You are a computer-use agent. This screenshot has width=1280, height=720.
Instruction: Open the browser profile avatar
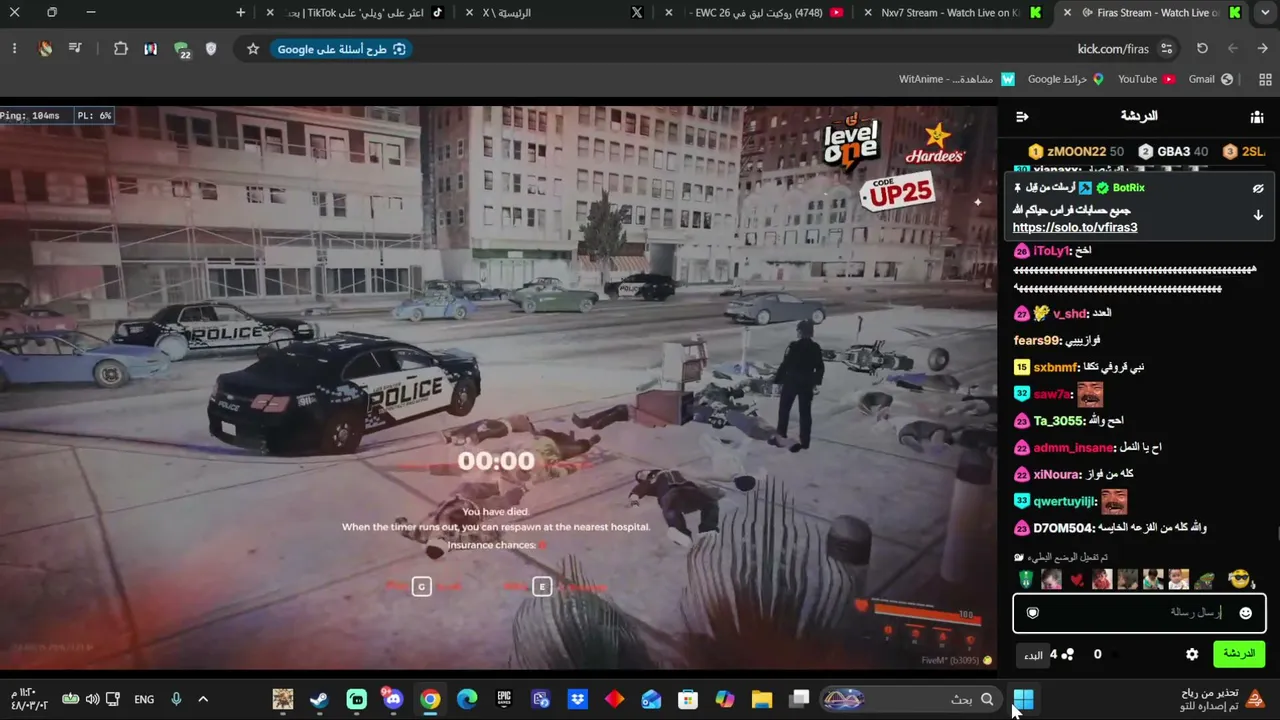pyautogui.click(x=45, y=49)
